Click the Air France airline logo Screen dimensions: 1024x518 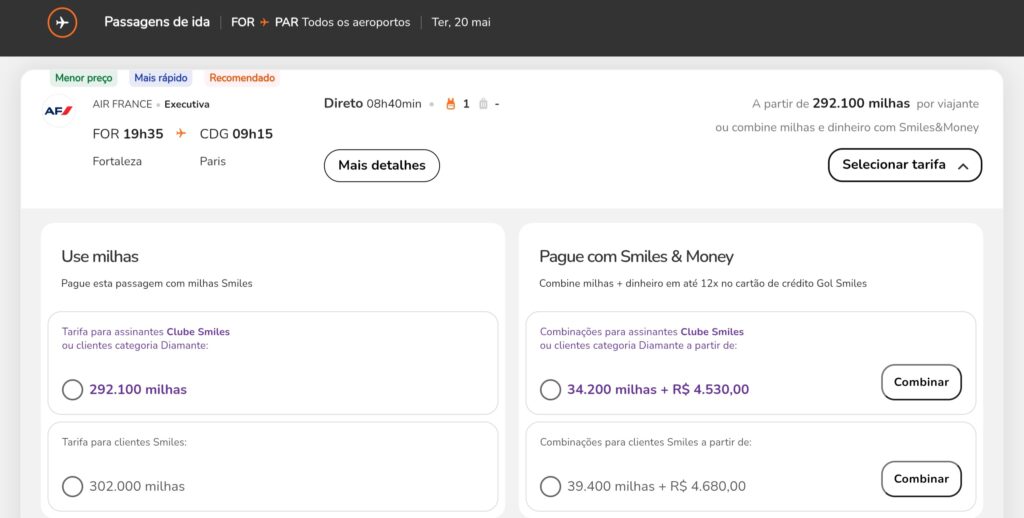pyautogui.click(x=57, y=110)
